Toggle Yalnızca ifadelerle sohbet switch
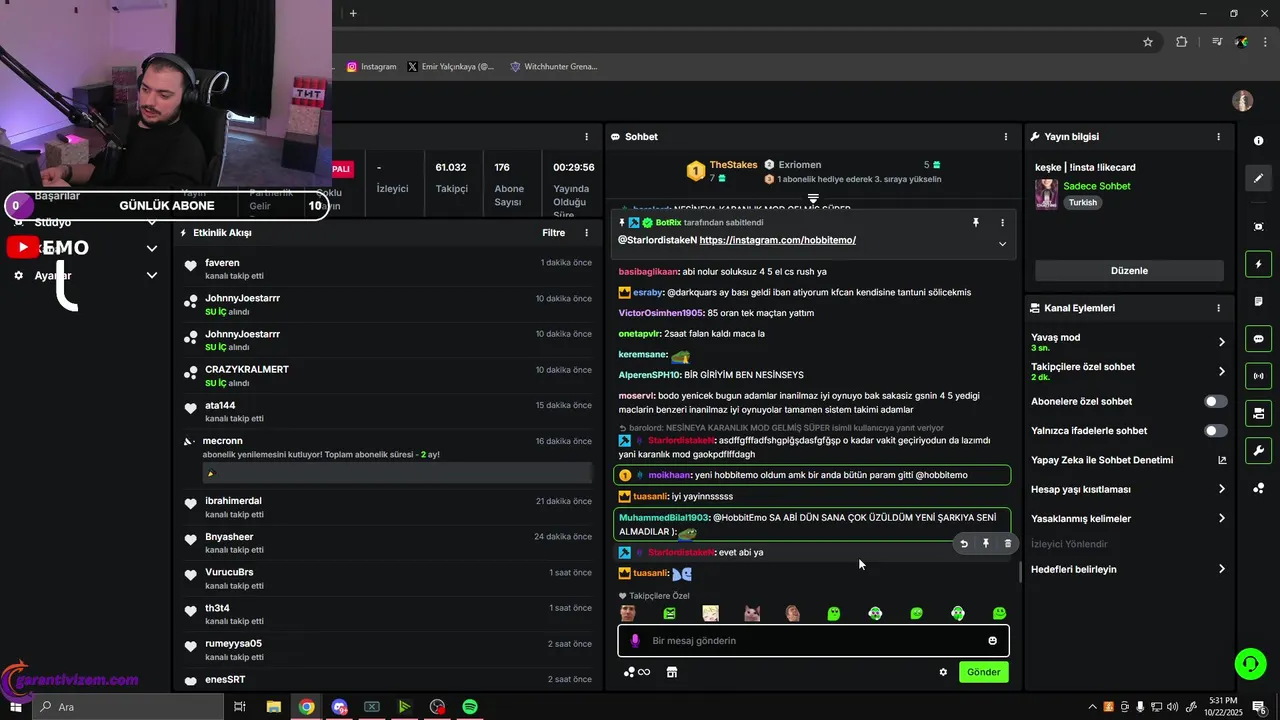Viewport: 1280px width, 720px height. point(1215,431)
